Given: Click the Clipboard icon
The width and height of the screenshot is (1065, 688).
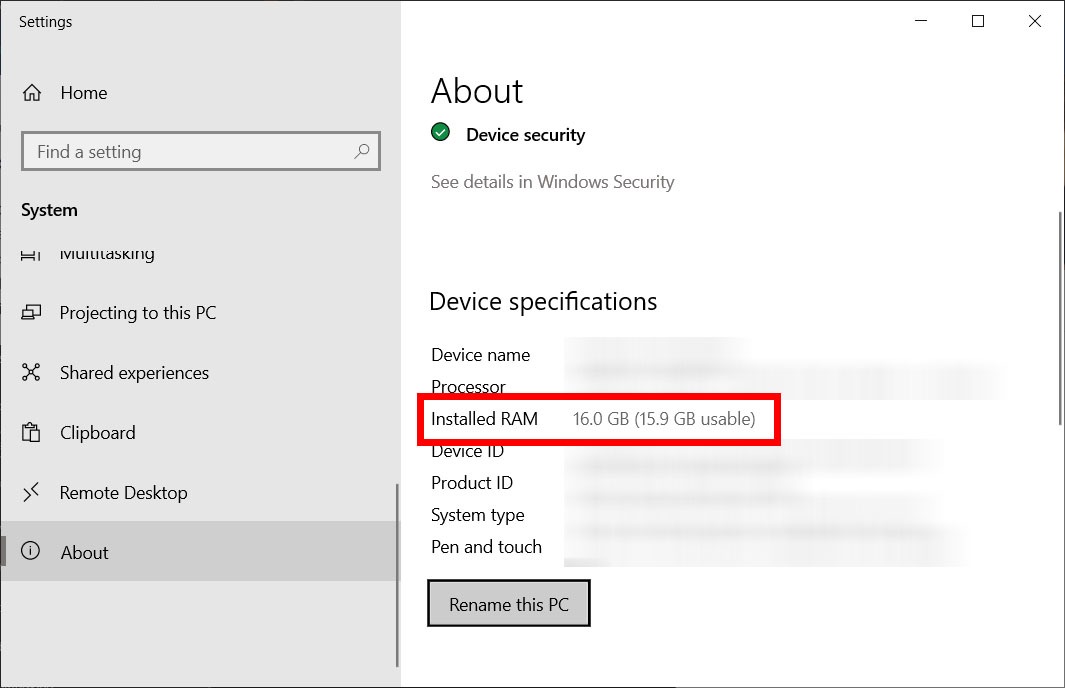Looking at the screenshot, I should (32, 433).
